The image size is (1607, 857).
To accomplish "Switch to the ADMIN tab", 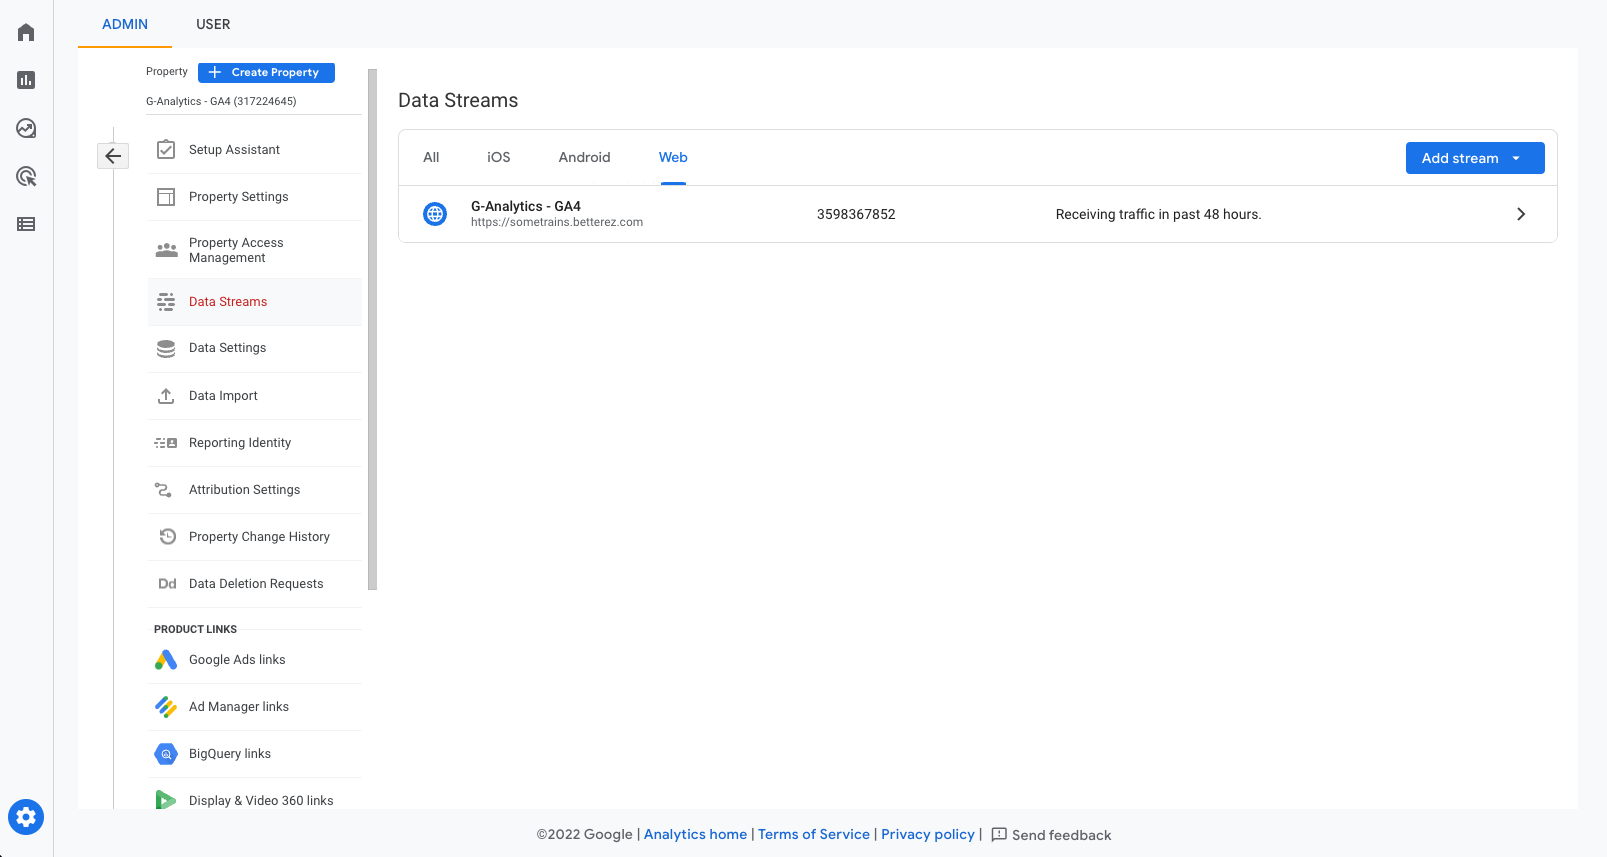I will point(125,24).
